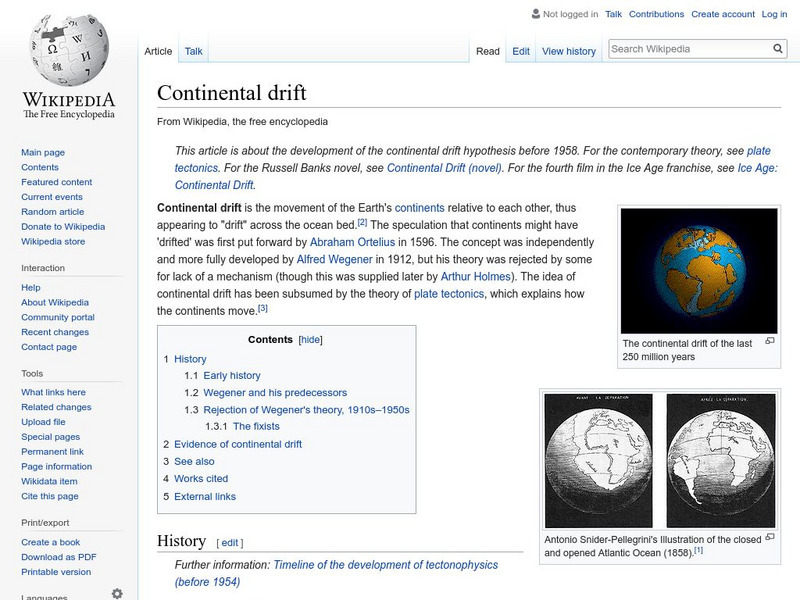This screenshot has height=600, width=800.
Task: Edit the History section
Action: point(230,543)
